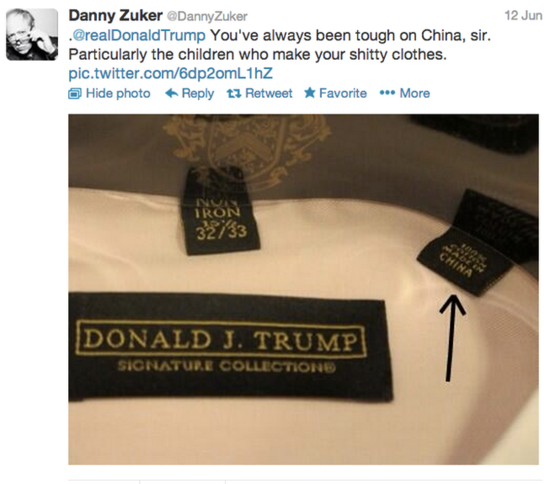Open the 12 Jun timestamp

[x=523, y=16]
